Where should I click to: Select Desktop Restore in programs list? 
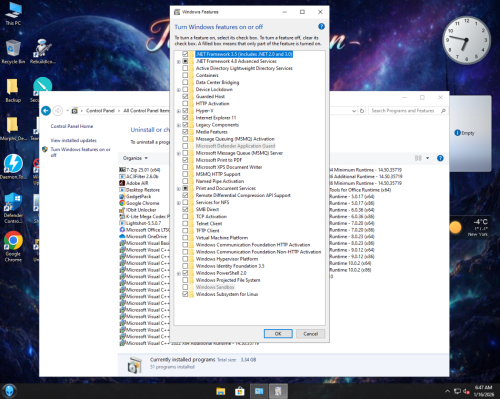pyautogui.click(x=143, y=190)
